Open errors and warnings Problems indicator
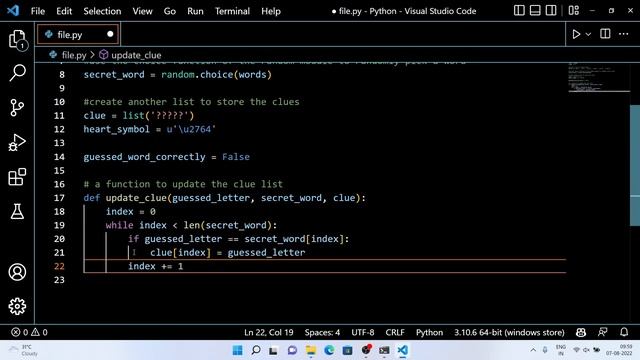Image resolution: width=640 pixels, height=360 pixels. [x=29, y=332]
